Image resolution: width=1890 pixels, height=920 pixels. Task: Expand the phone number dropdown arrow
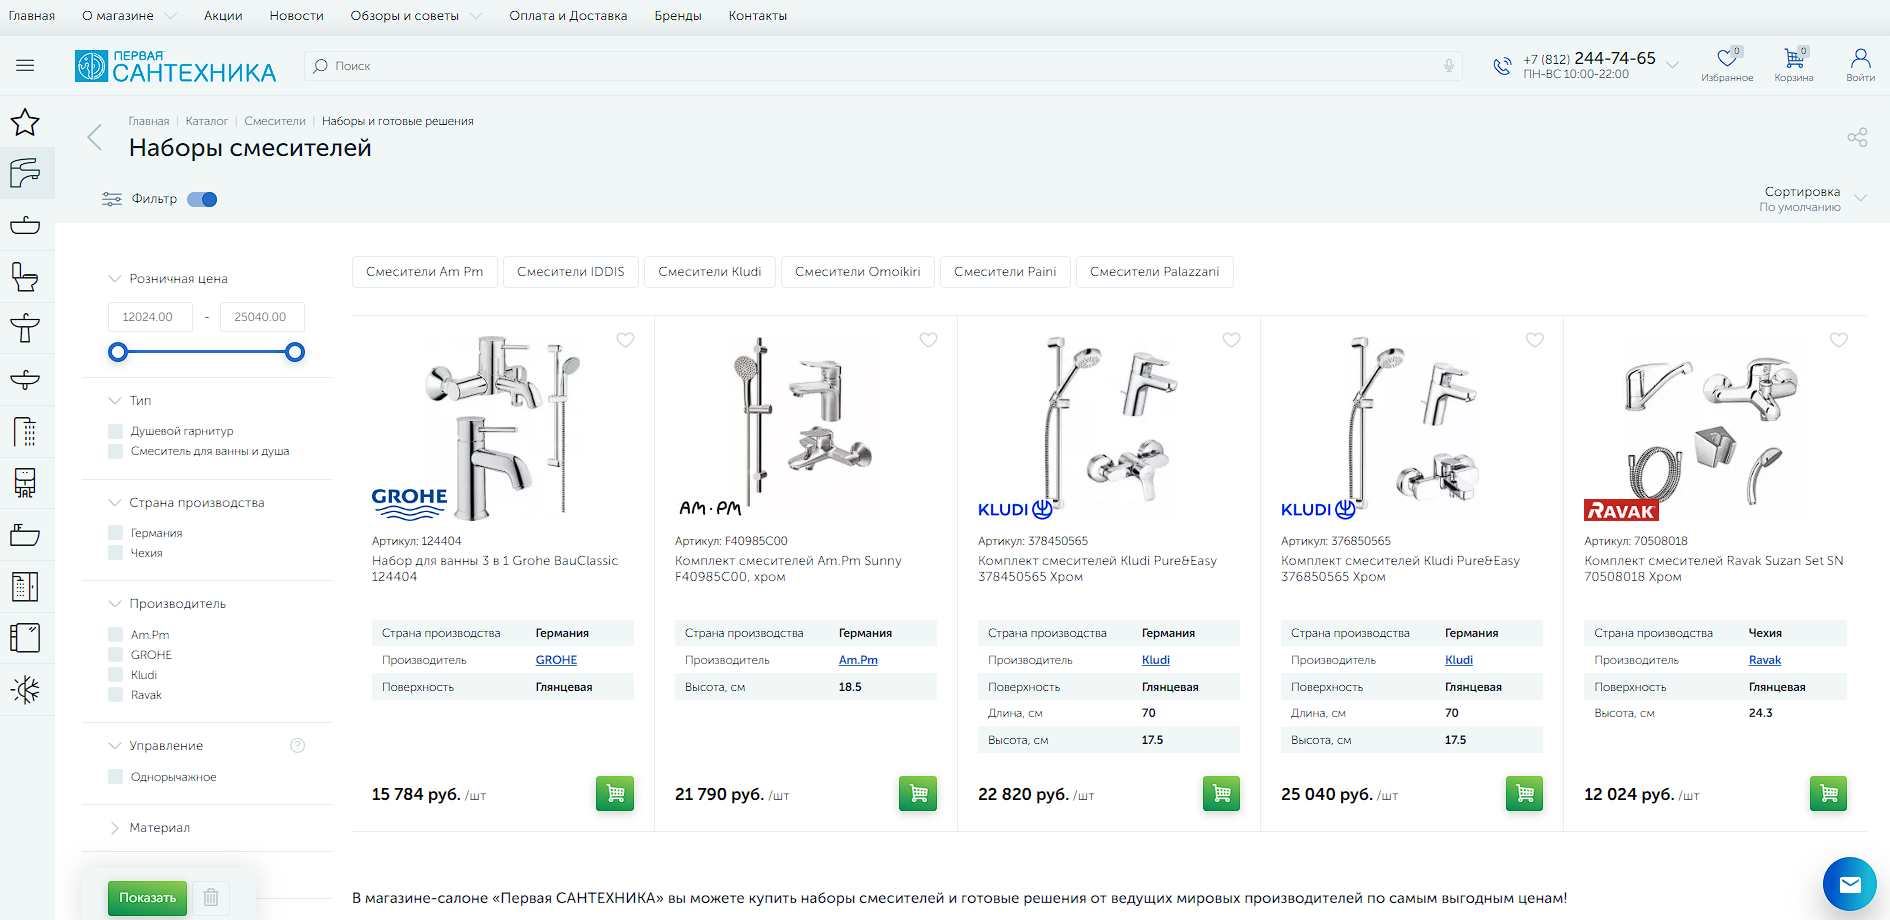pyautogui.click(x=1672, y=66)
